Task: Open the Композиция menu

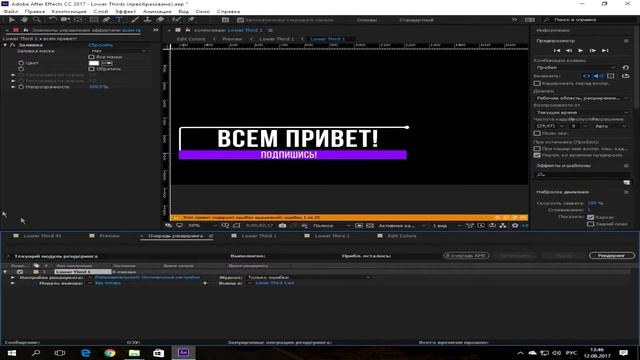Action: 69,11
